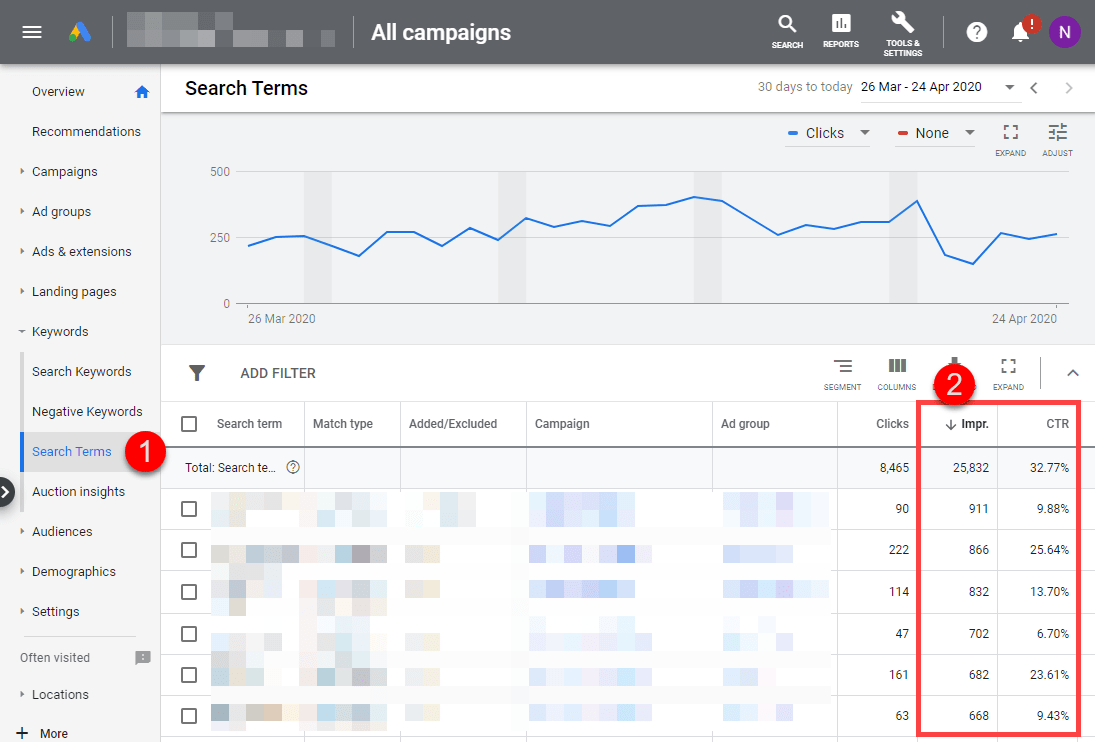
Task: Sort by Ad group column header
Action: coord(745,424)
